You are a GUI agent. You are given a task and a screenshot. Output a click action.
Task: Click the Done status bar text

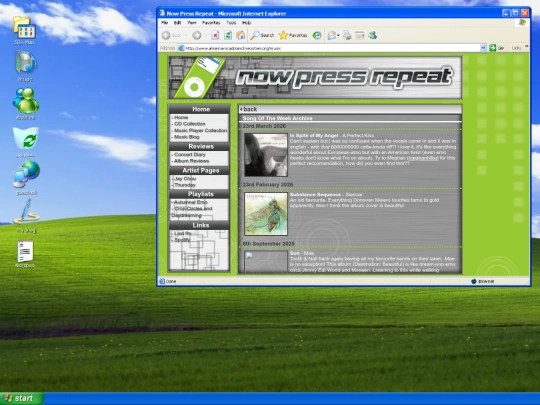coord(171,281)
